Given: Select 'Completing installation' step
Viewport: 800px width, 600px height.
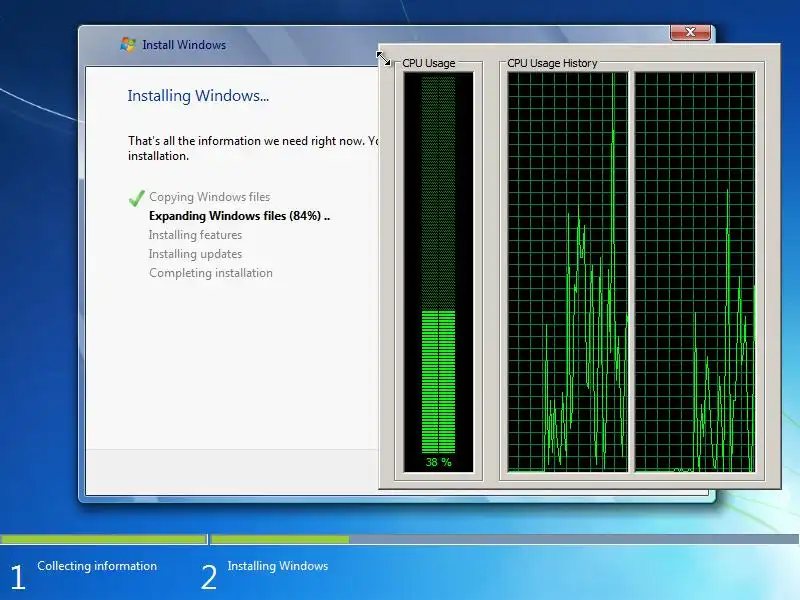Looking at the screenshot, I should point(211,273).
